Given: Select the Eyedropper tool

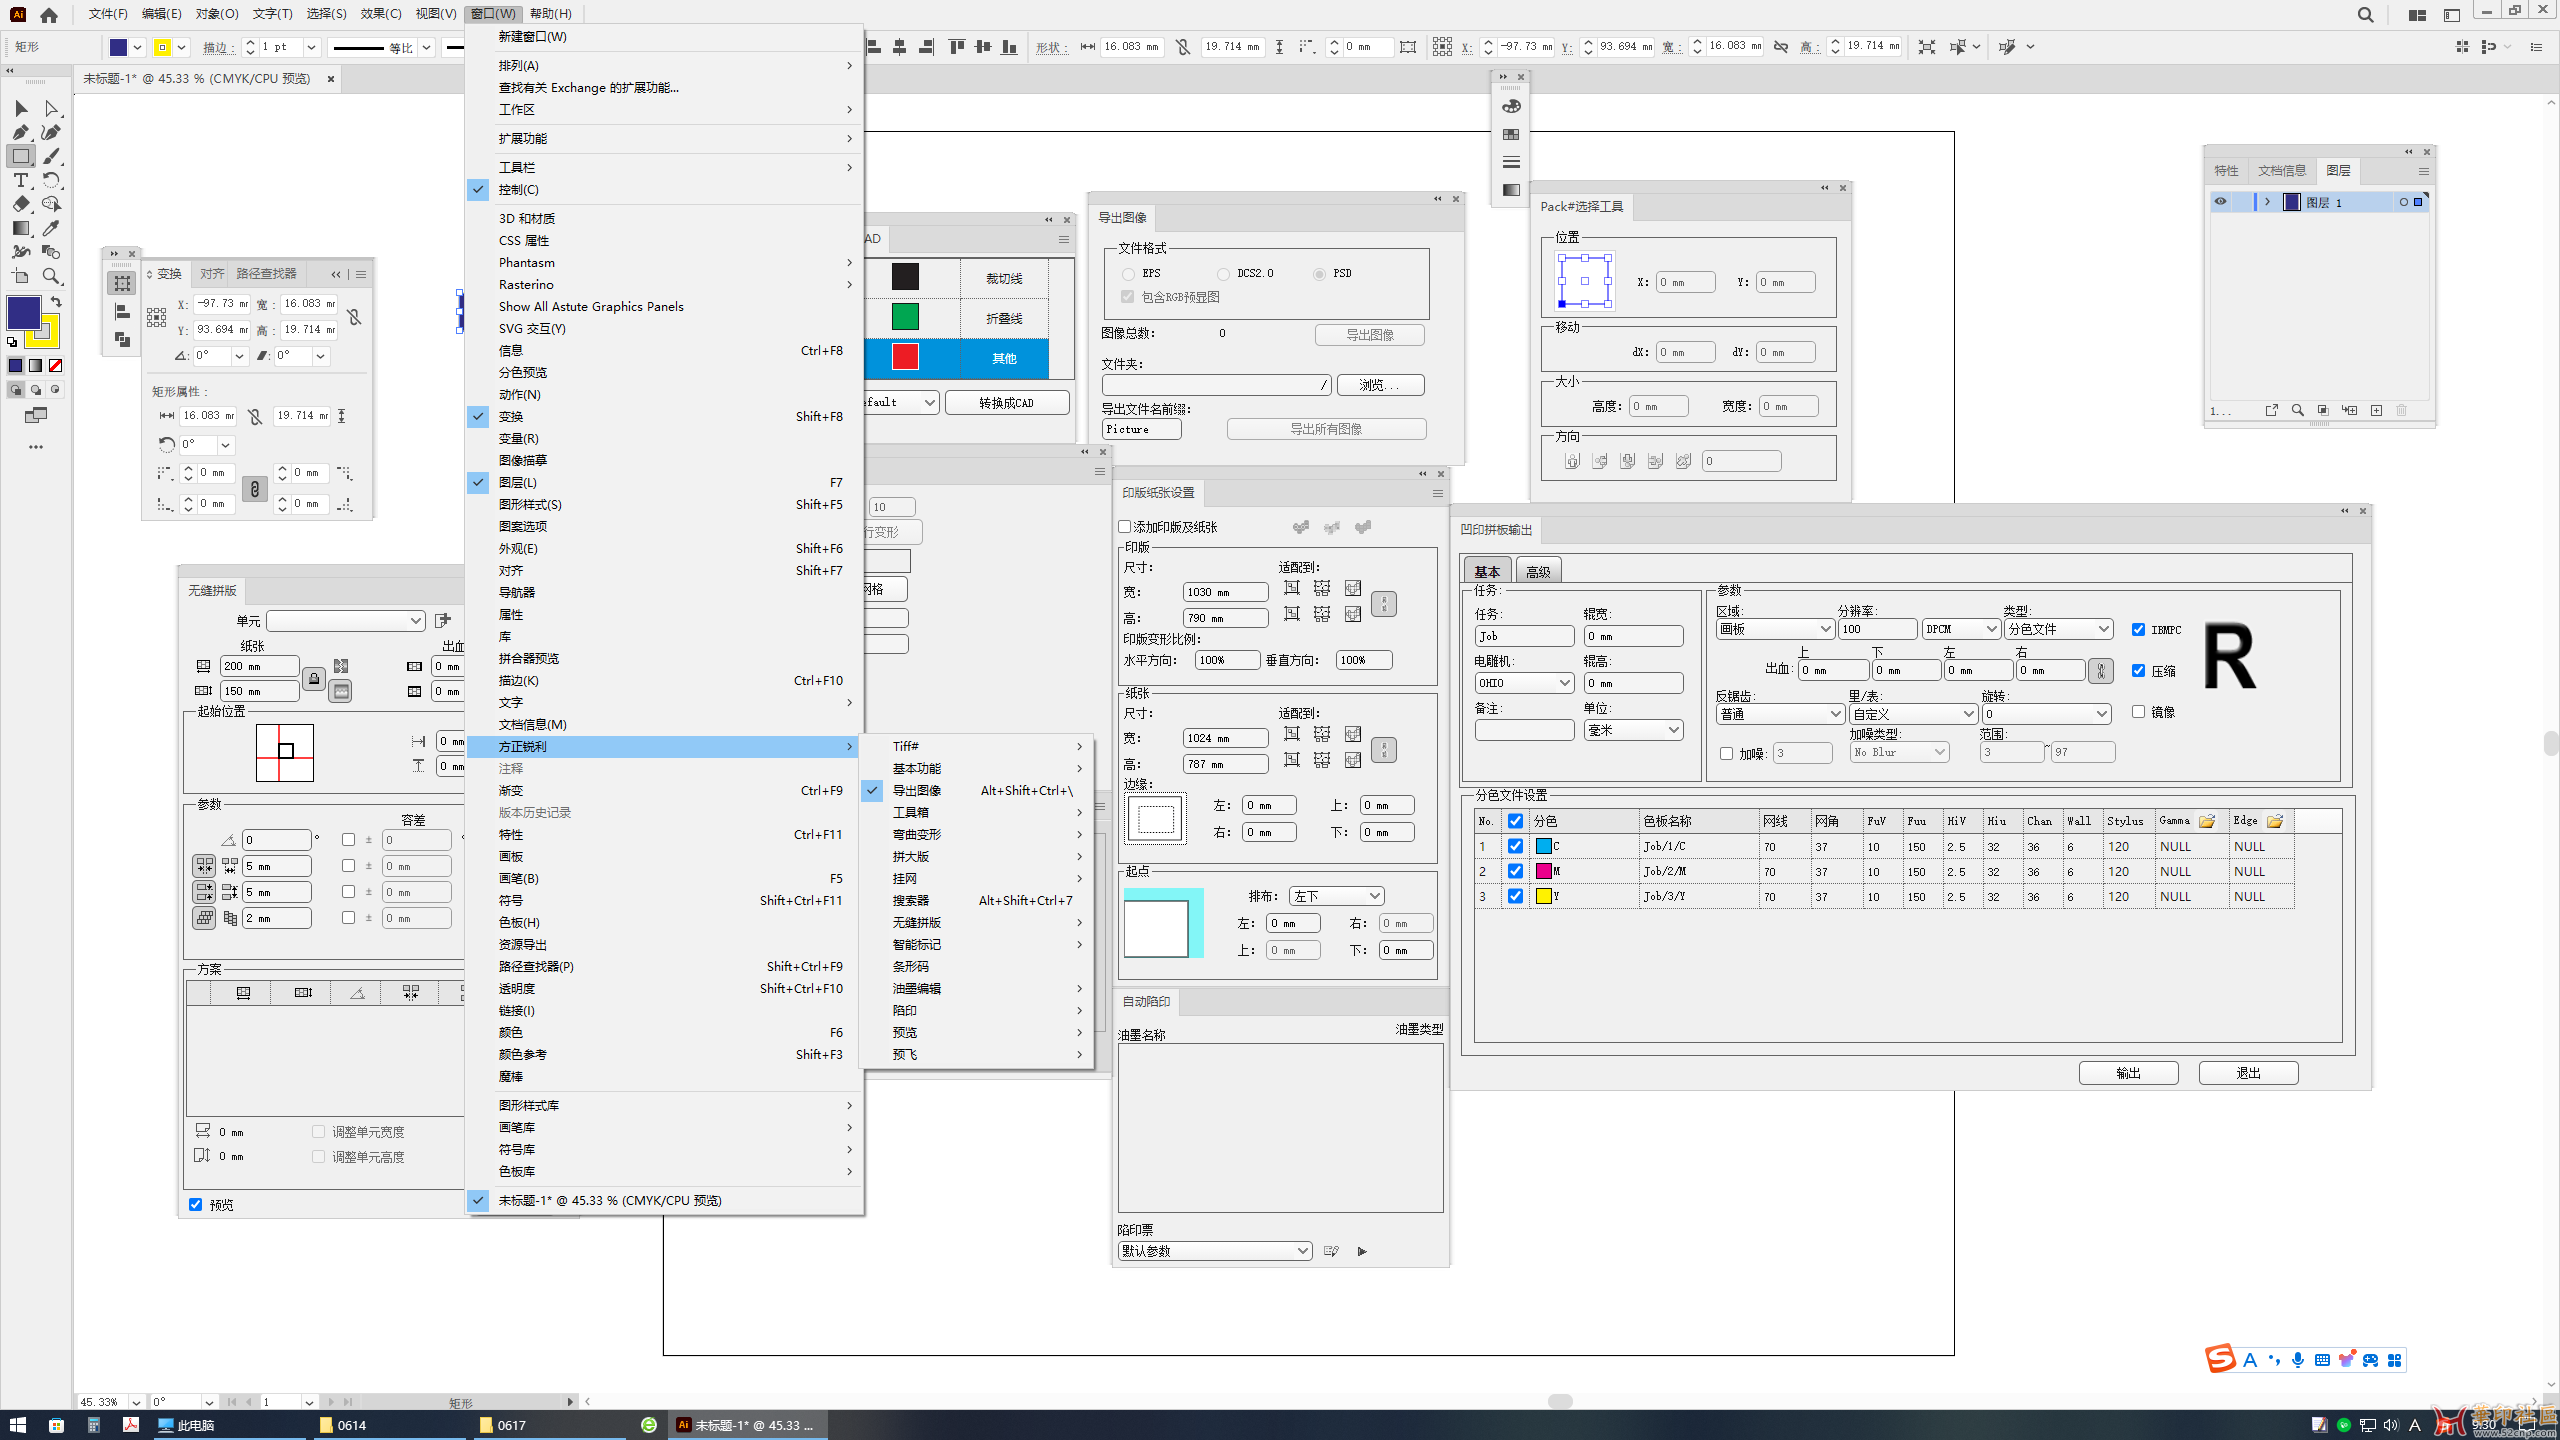Looking at the screenshot, I should (51, 228).
